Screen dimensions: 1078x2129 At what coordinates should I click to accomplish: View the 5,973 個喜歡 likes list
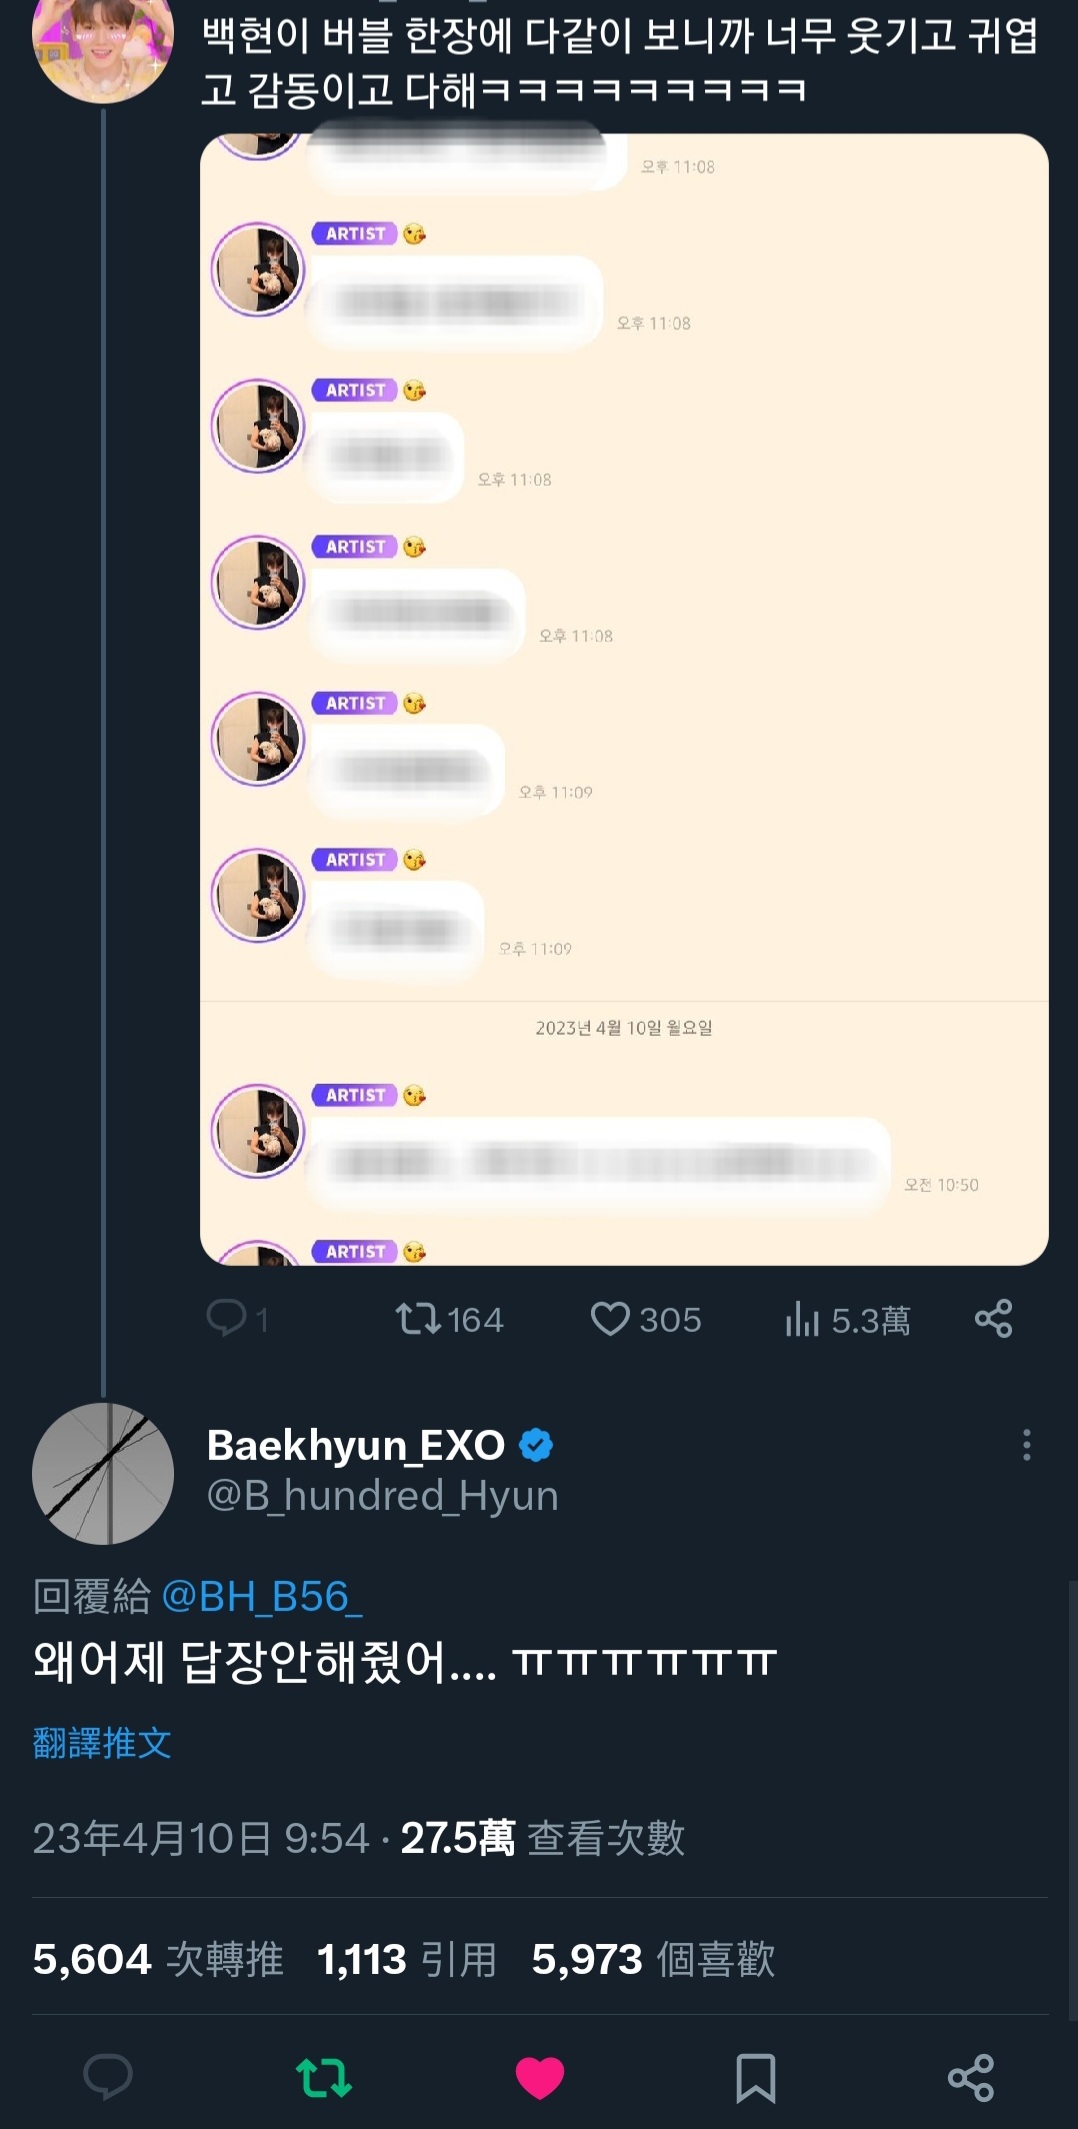pyautogui.click(x=653, y=1959)
